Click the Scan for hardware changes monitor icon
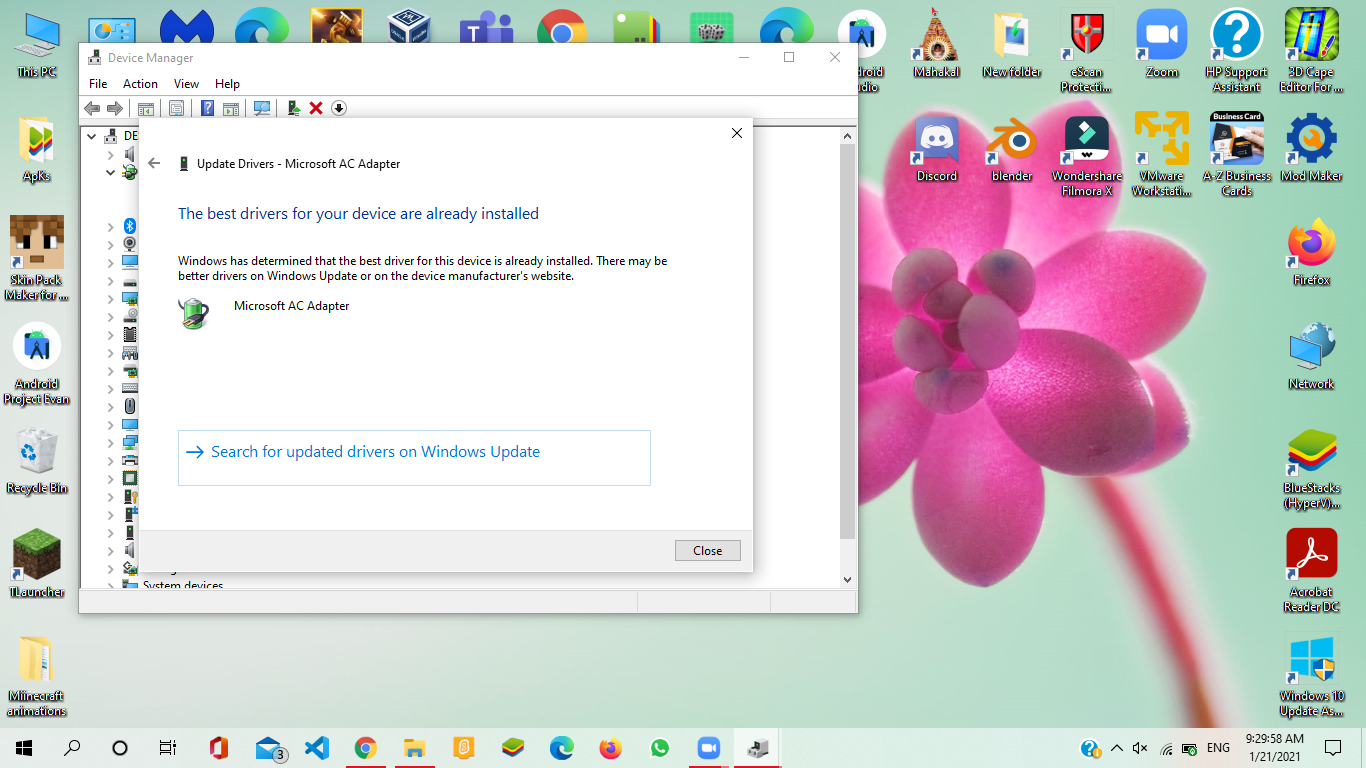 pos(262,108)
